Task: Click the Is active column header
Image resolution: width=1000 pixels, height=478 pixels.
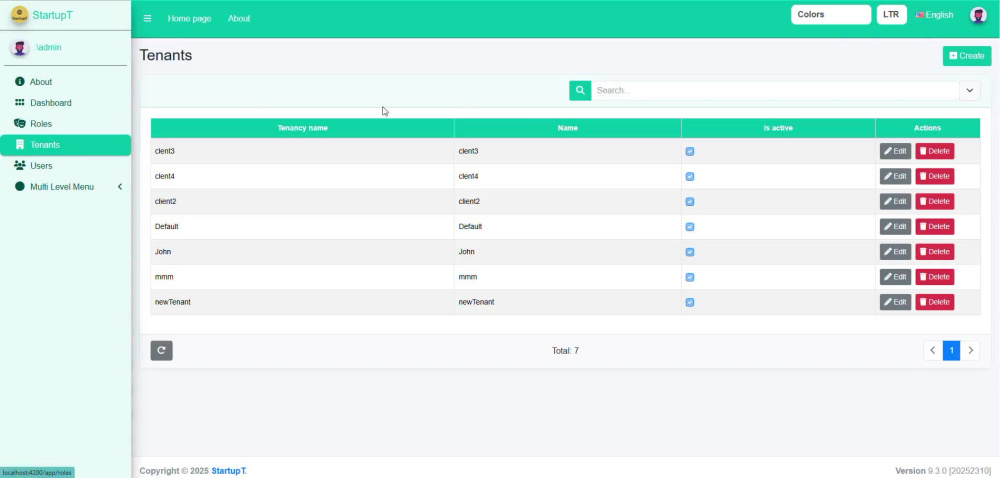Action: (778, 128)
